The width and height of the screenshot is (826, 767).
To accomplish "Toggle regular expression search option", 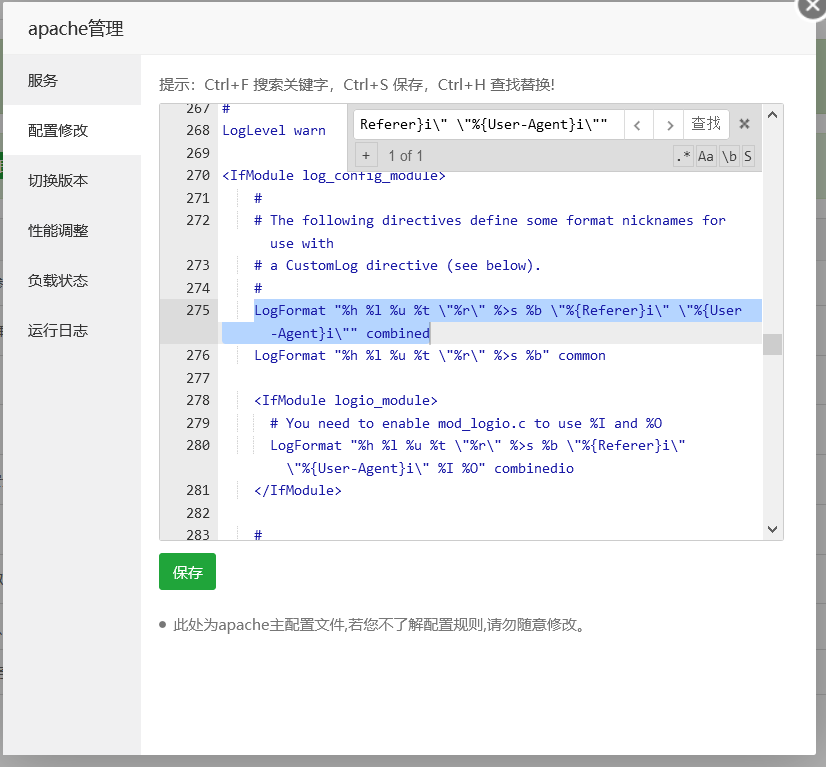I will [x=682, y=156].
